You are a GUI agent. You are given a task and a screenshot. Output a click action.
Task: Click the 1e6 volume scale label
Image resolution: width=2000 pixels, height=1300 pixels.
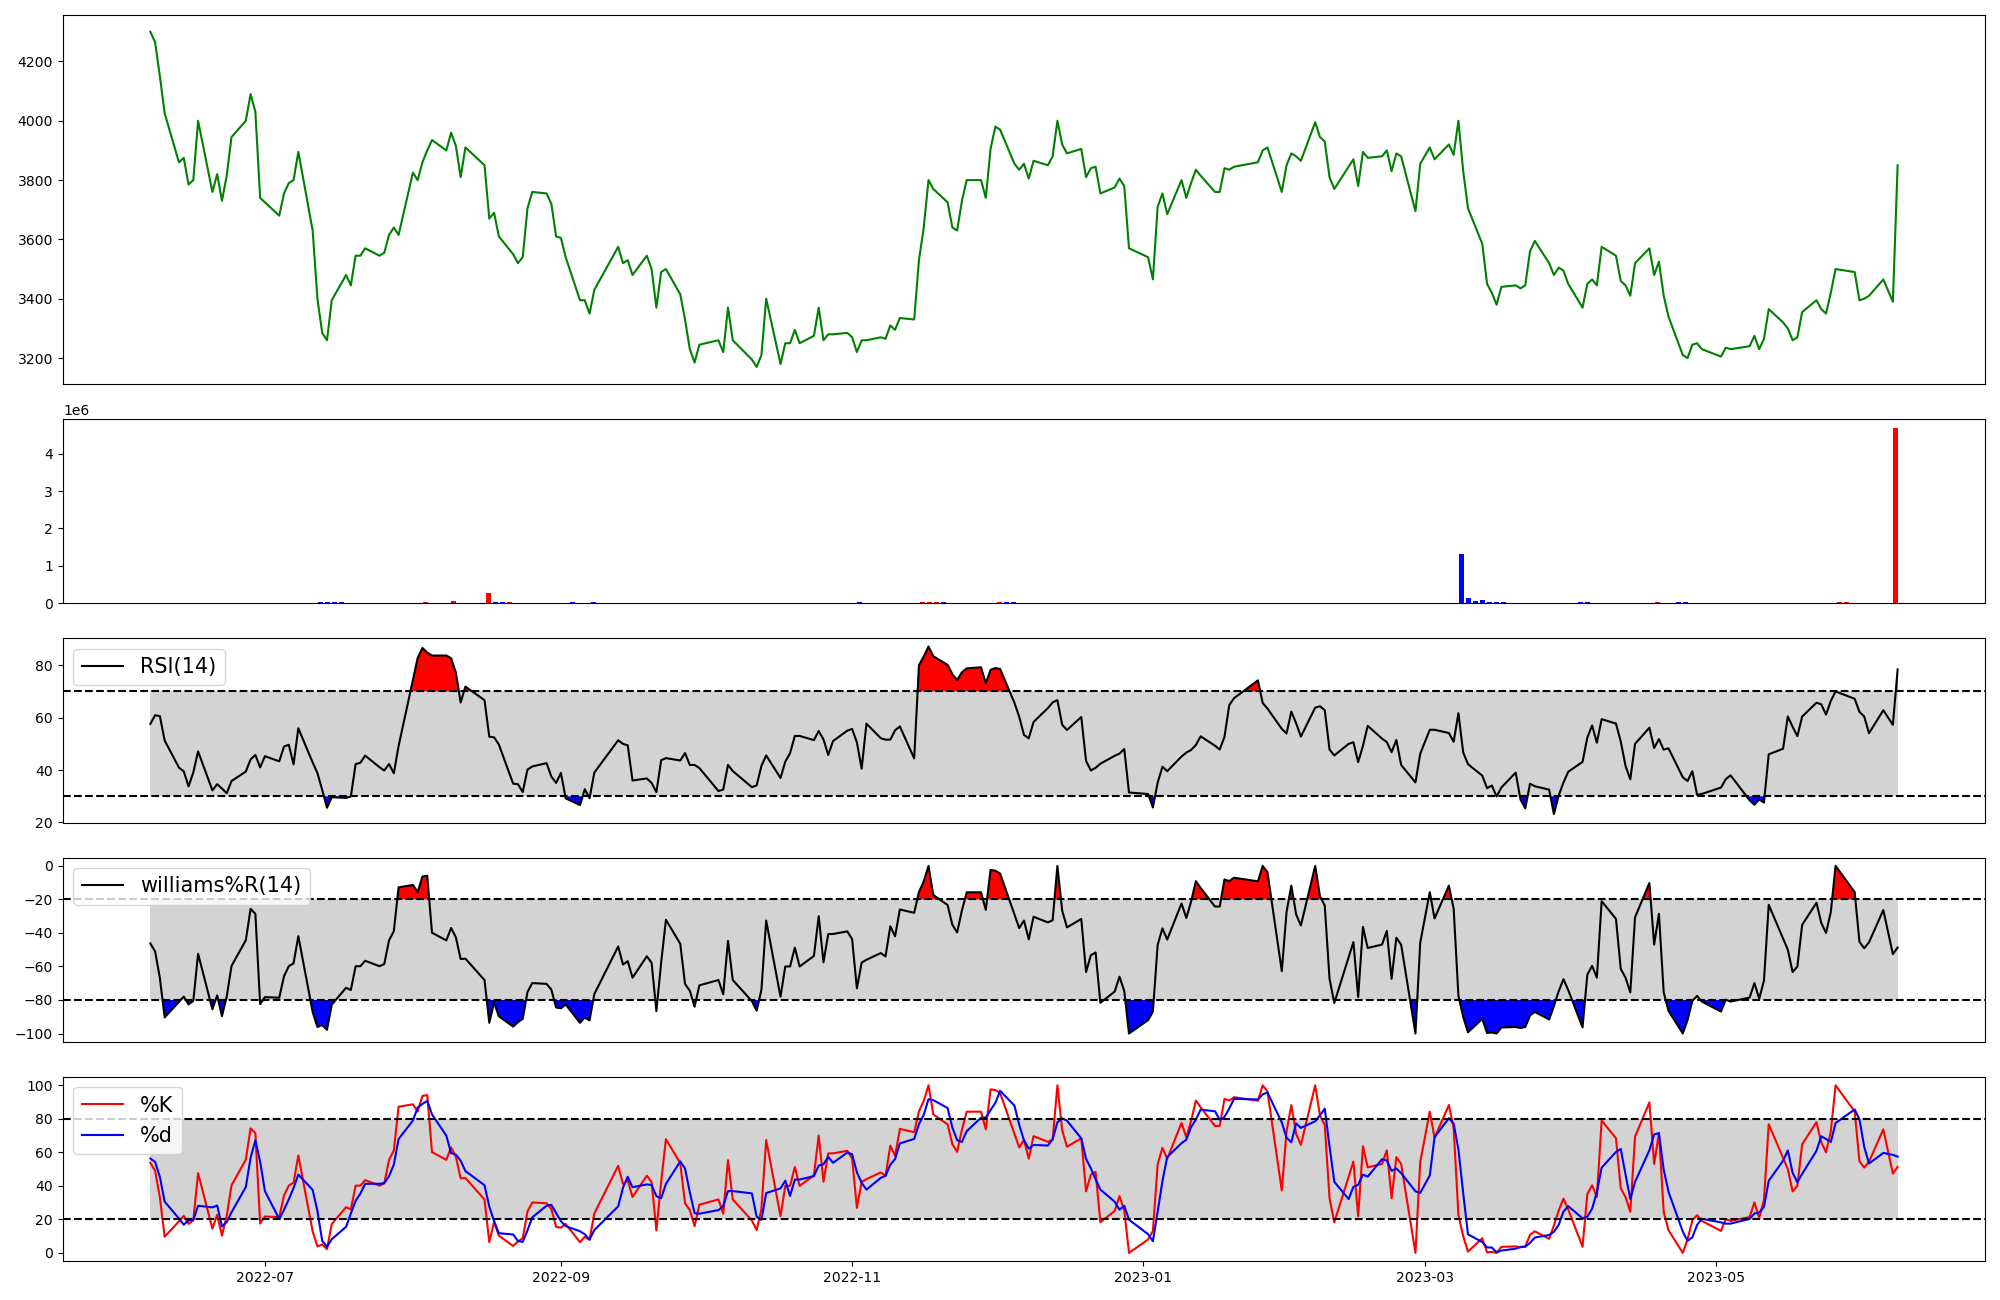point(77,411)
